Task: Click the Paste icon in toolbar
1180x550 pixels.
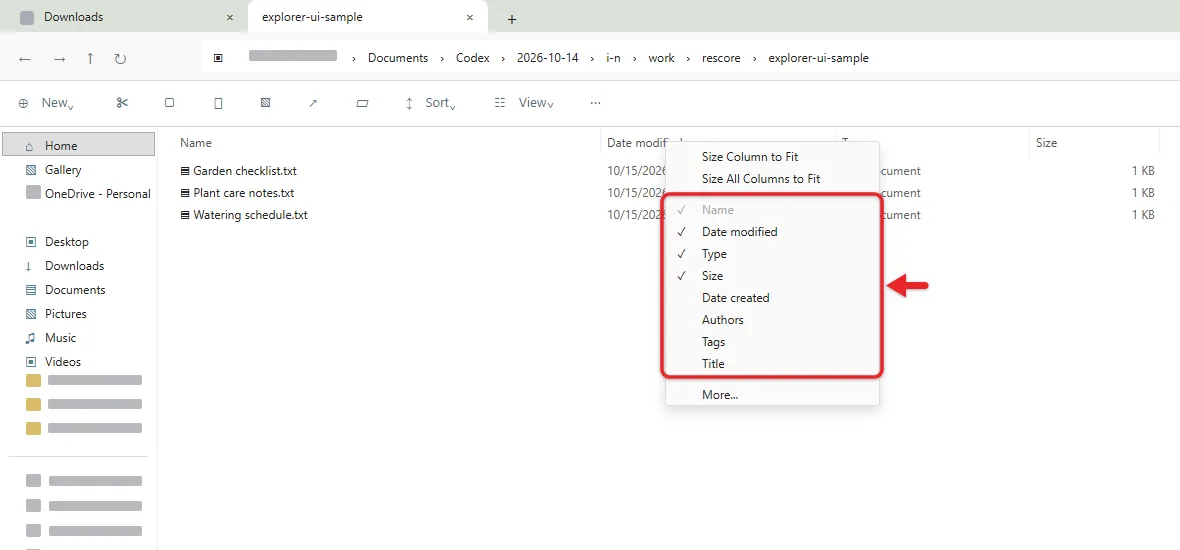Action: pyautogui.click(x=218, y=103)
